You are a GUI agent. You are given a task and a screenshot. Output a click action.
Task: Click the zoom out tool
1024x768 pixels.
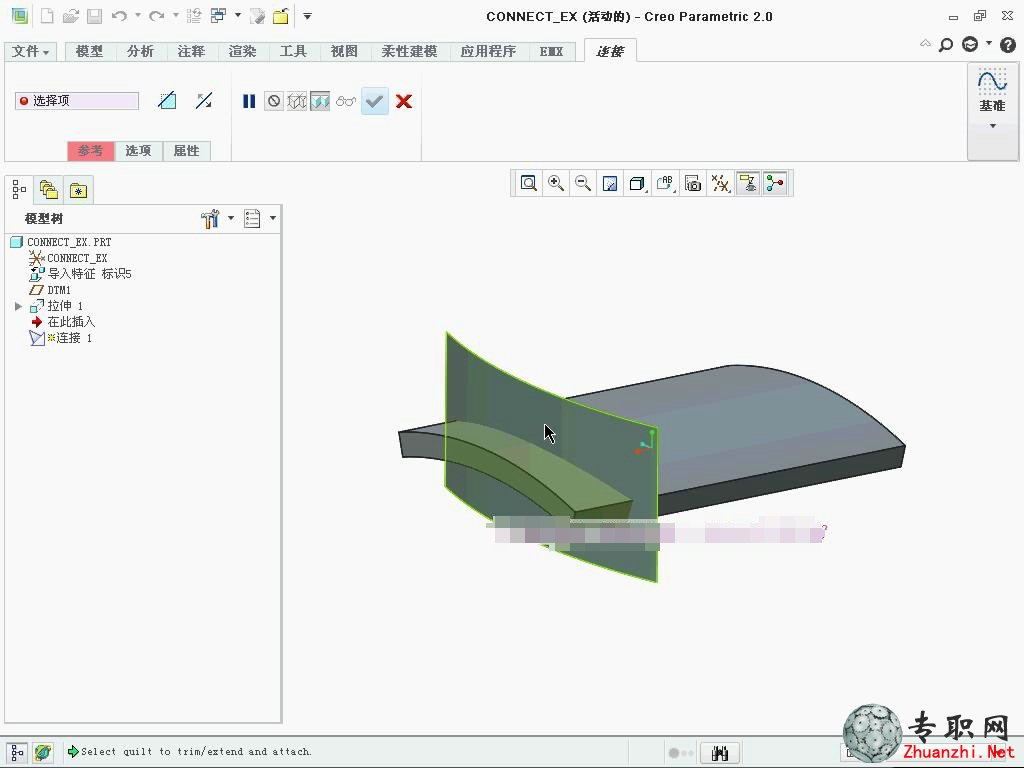(x=583, y=184)
